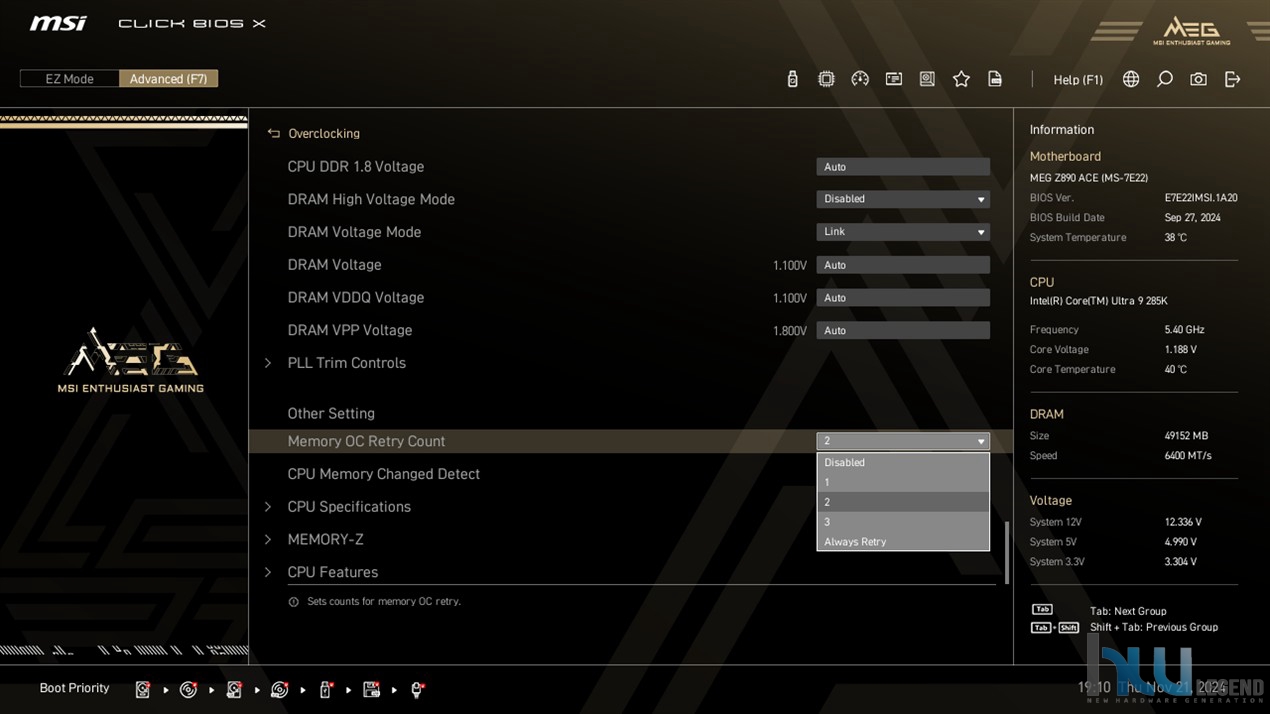Expand PLL Trim Controls submenu
Image resolution: width=1270 pixels, height=714 pixels.
346,363
